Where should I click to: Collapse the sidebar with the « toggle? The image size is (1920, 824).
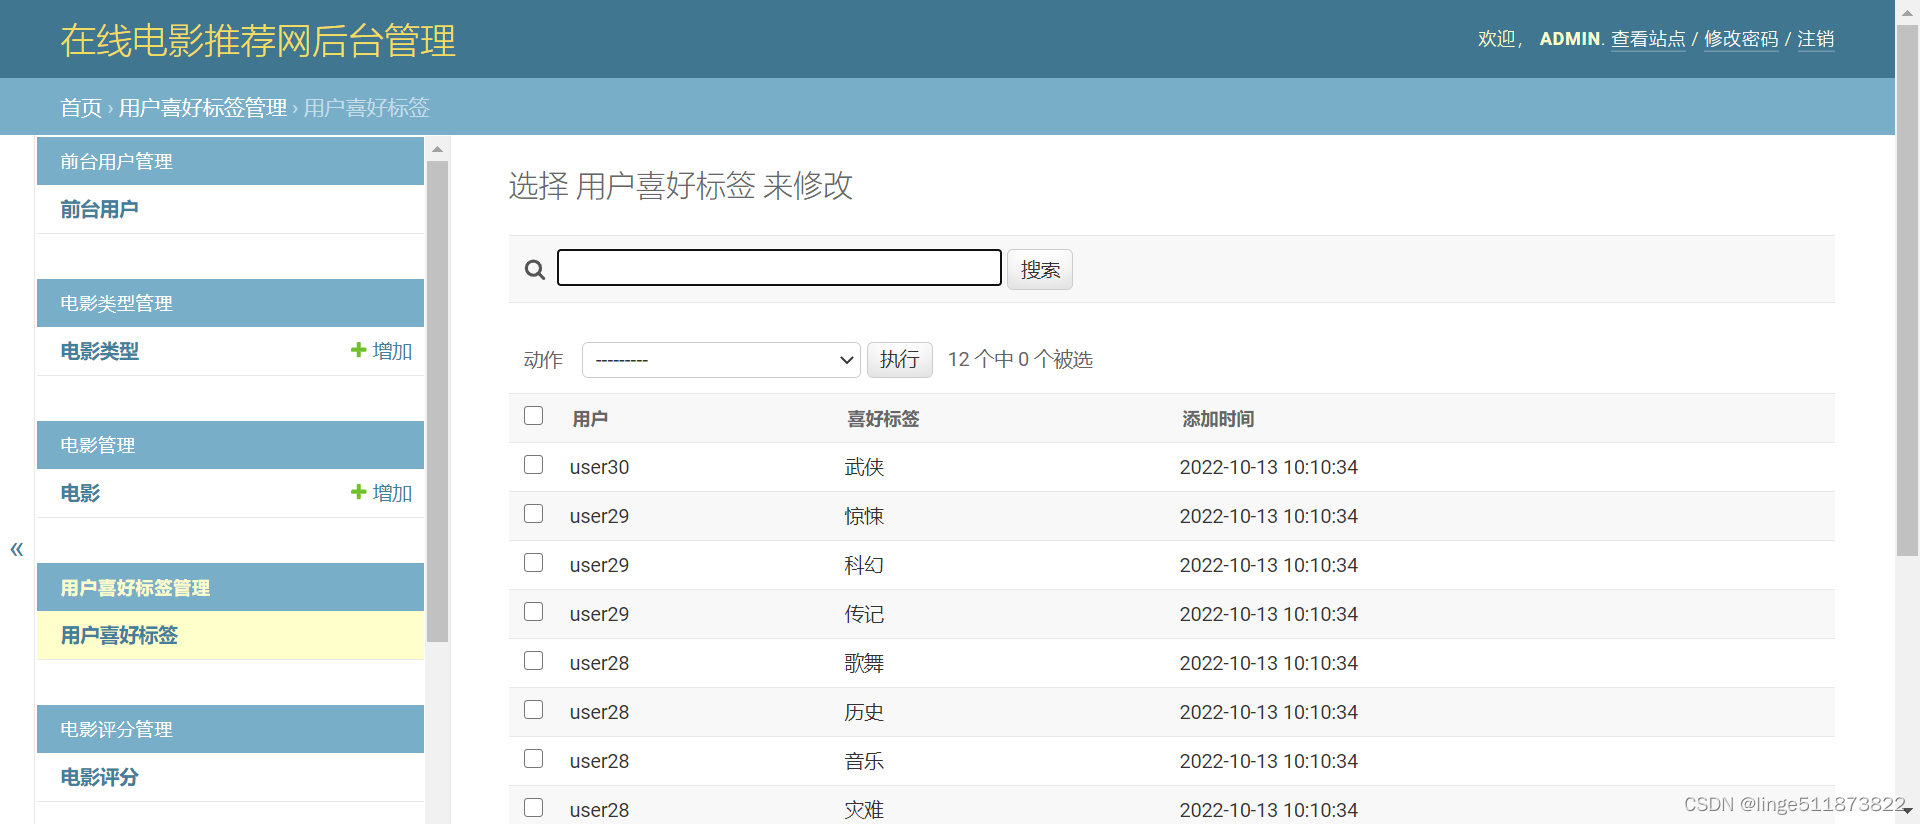click(16, 549)
